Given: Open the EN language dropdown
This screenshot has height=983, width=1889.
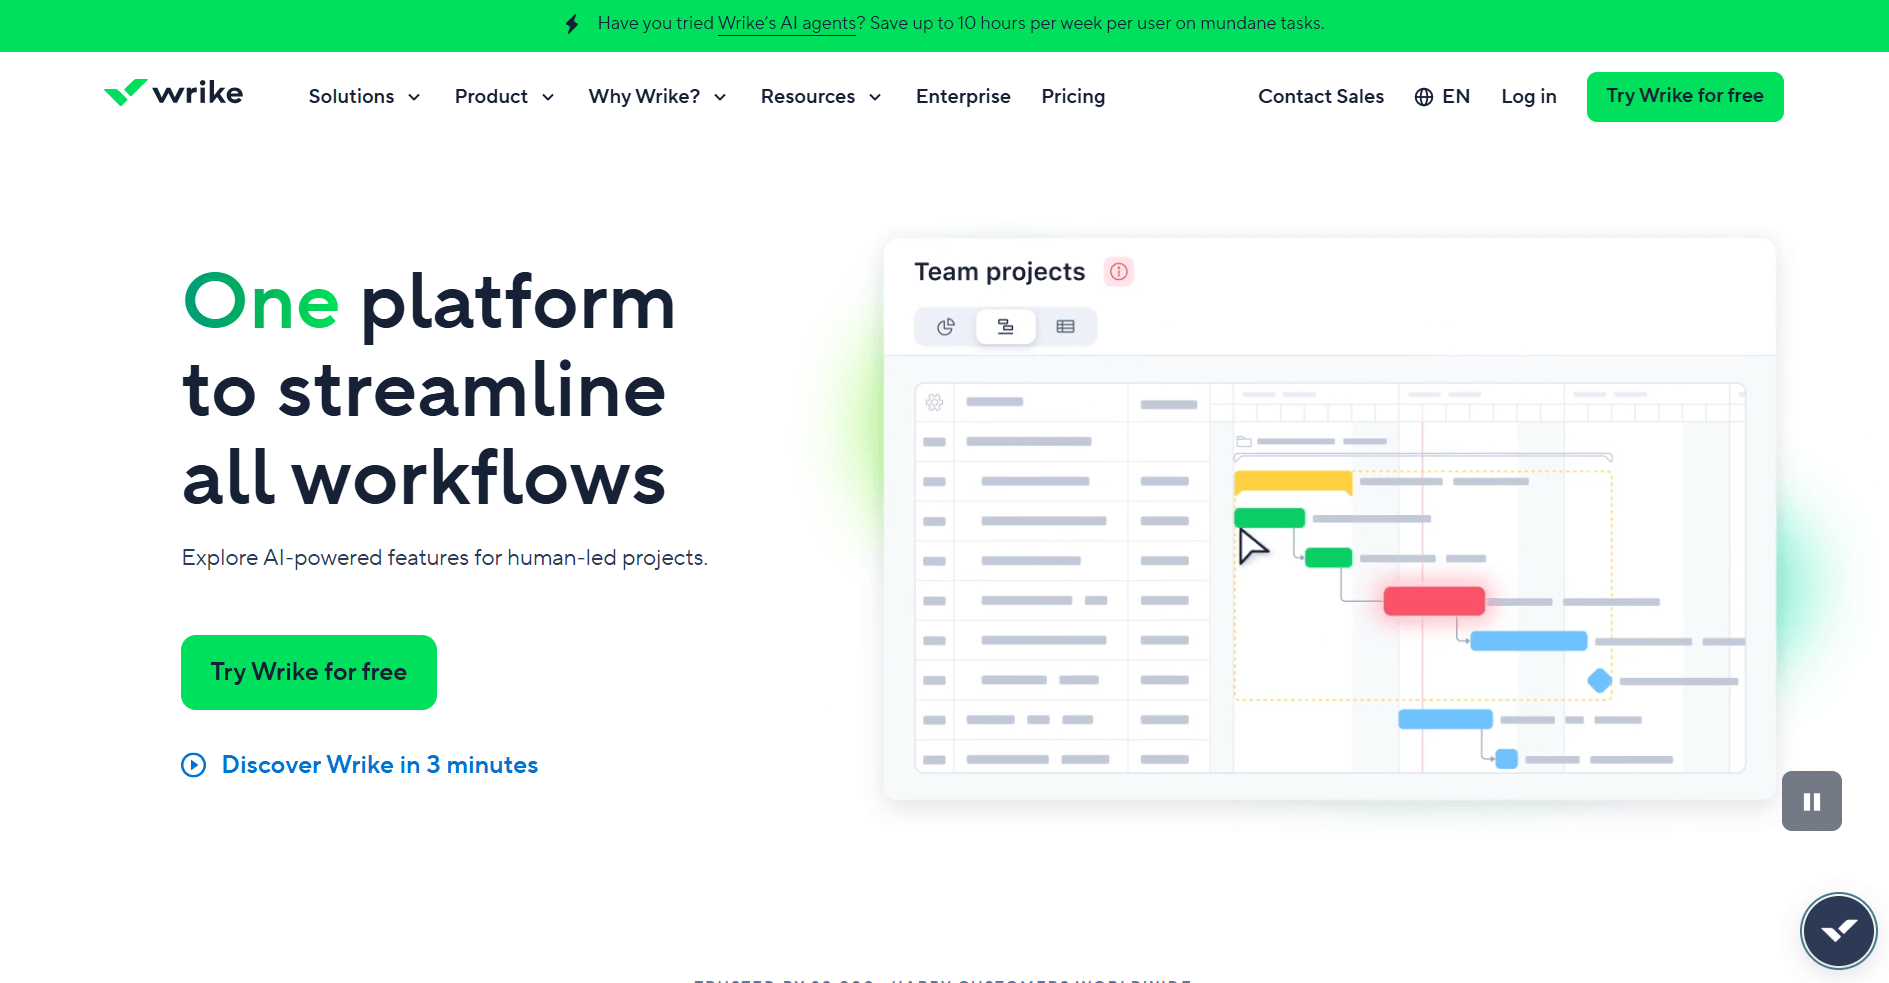Looking at the screenshot, I should tap(1442, 97).
